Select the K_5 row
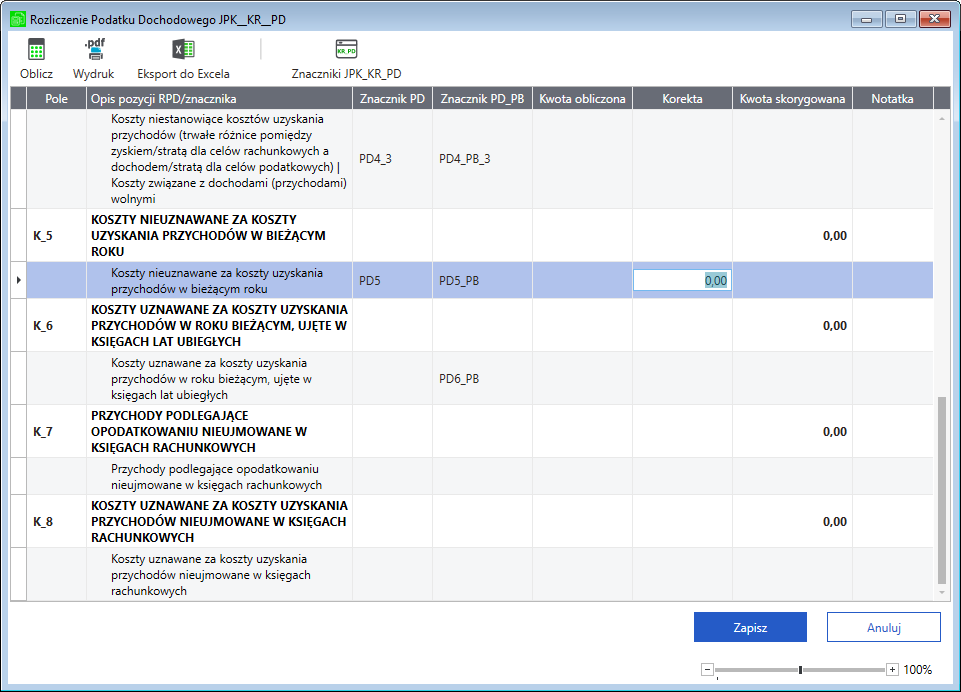The image size is (961, 692). [42, 236]
